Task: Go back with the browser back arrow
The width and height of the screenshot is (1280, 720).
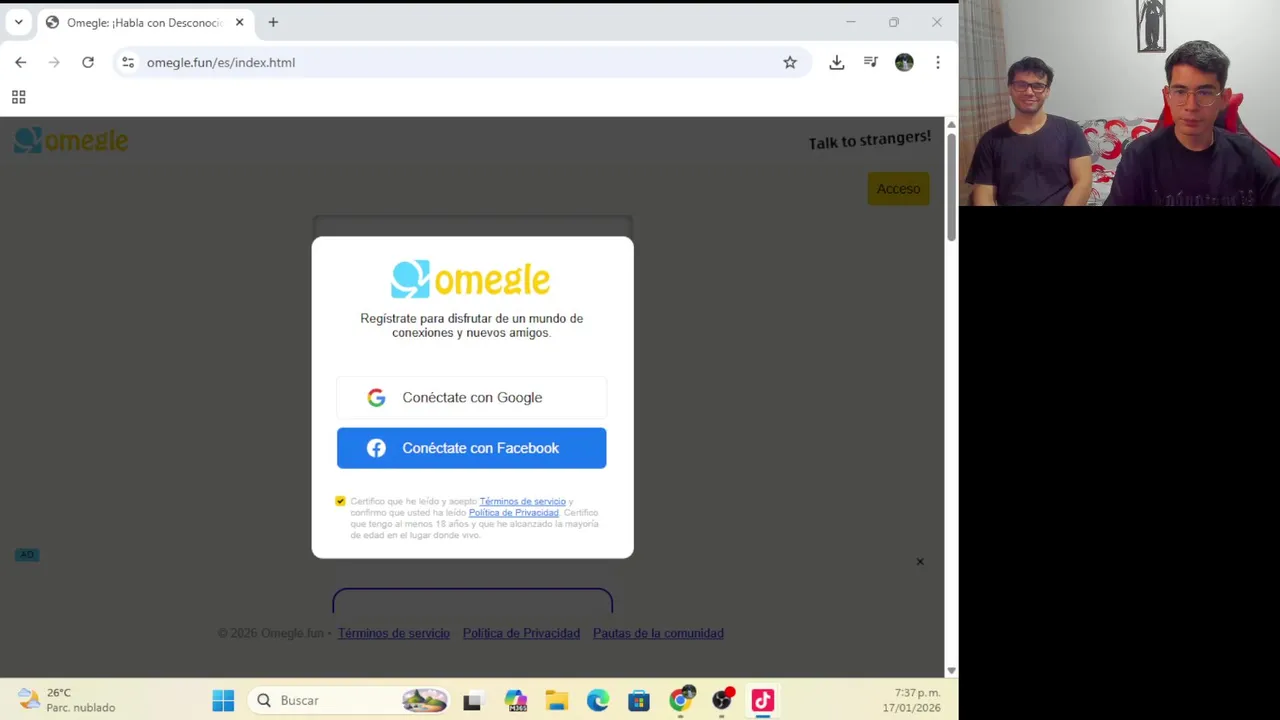Action: tap(21, 62)
